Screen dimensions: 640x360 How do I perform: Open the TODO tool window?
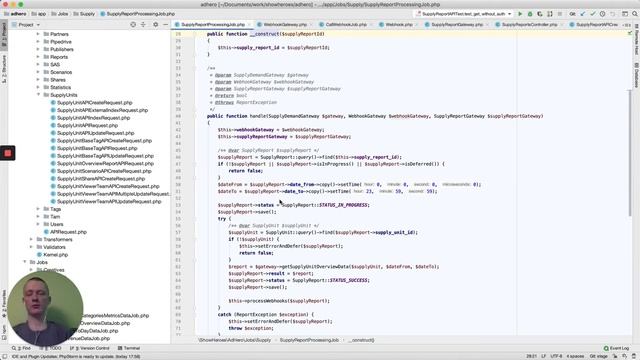[x=52, y=348]
